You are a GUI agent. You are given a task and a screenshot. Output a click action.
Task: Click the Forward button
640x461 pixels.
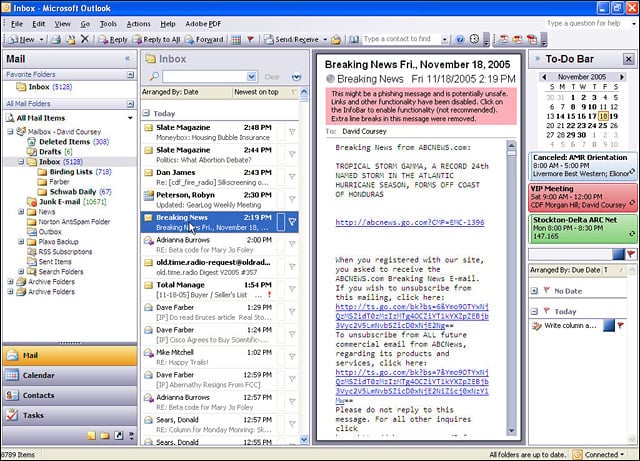(204, 40)
